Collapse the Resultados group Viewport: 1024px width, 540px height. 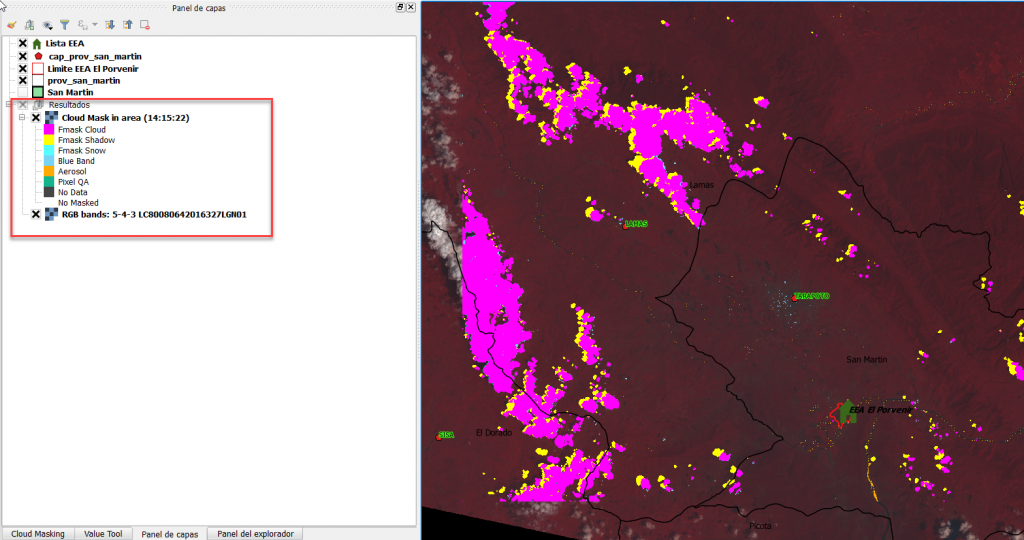click(9, 105)
